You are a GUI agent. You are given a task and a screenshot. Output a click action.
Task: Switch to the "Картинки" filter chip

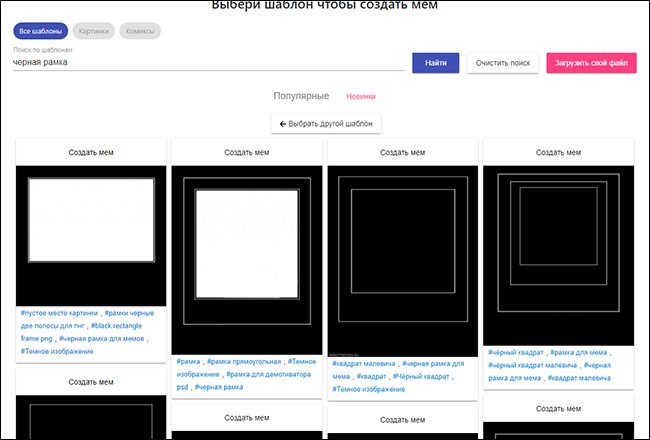point(93,31)
